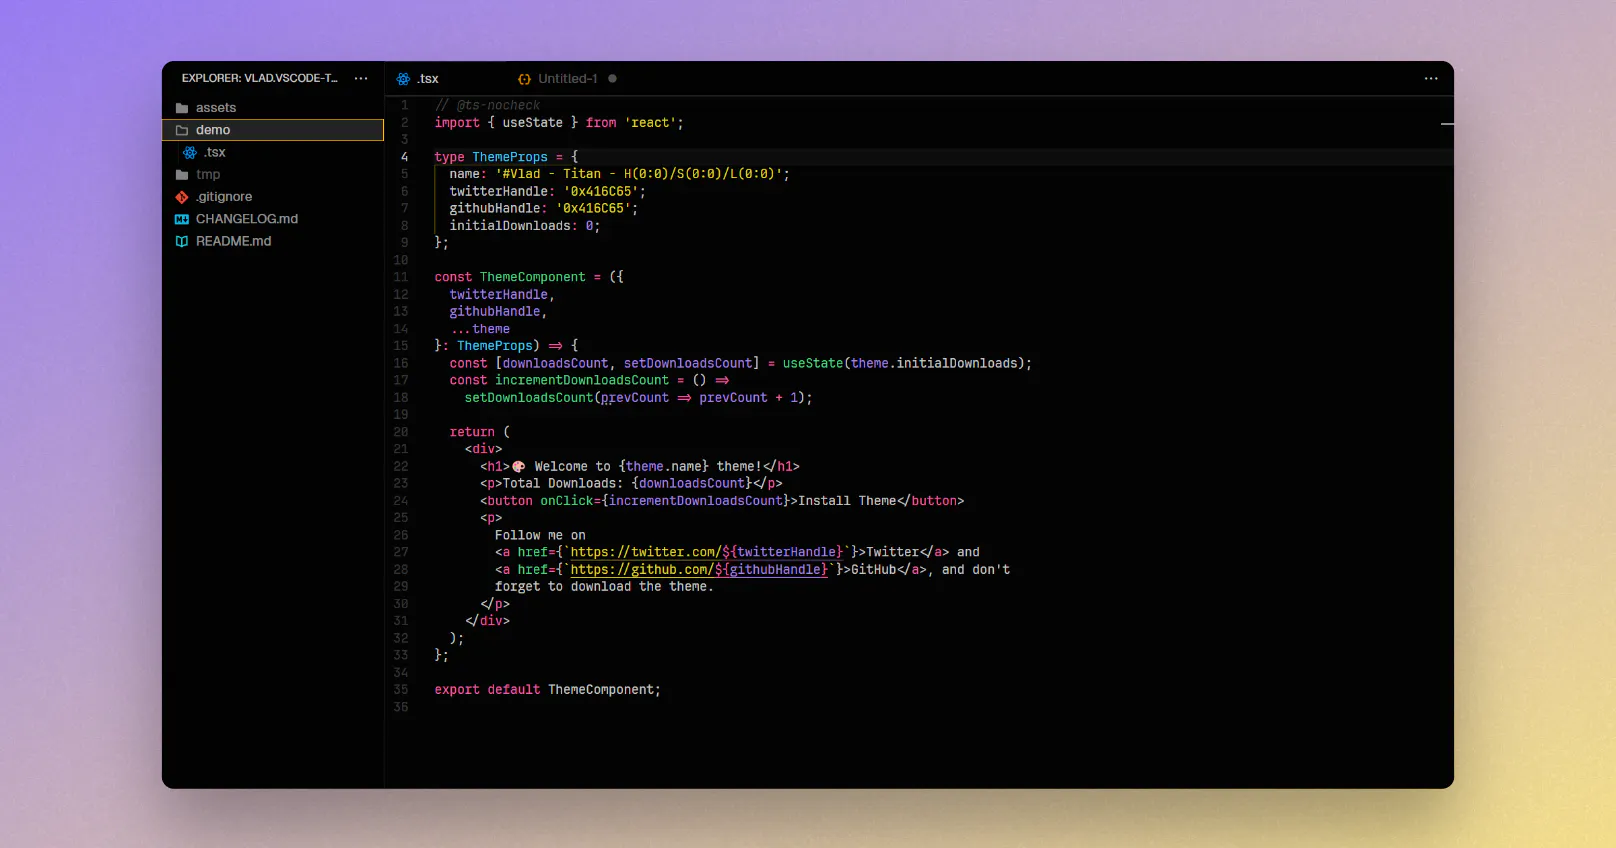This screenshot has height=848, width=1616.
Task: Click the tmp folder icon
Action: pyautogui.click(x=182, y=174)
